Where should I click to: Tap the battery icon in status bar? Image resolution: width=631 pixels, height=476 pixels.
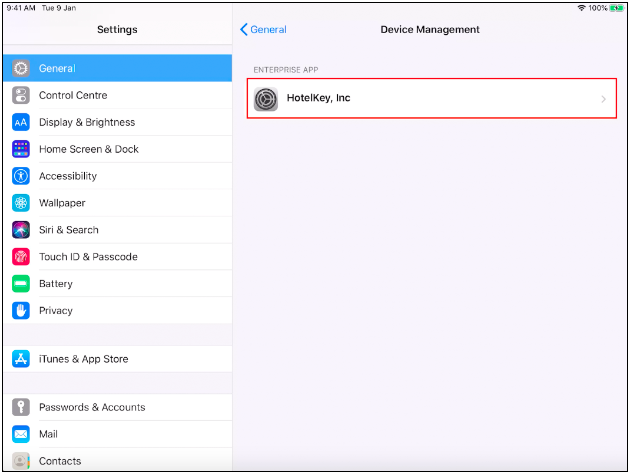[x=616, y=8]
